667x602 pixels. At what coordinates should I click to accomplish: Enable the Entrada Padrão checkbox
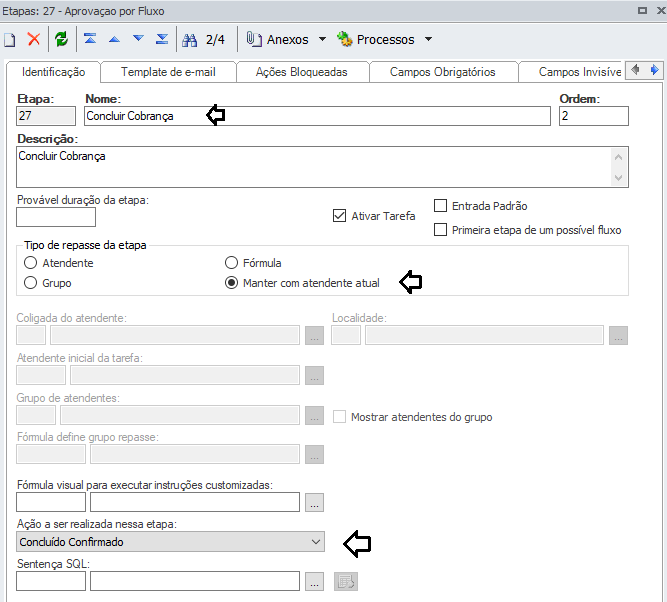click(441, 206)
